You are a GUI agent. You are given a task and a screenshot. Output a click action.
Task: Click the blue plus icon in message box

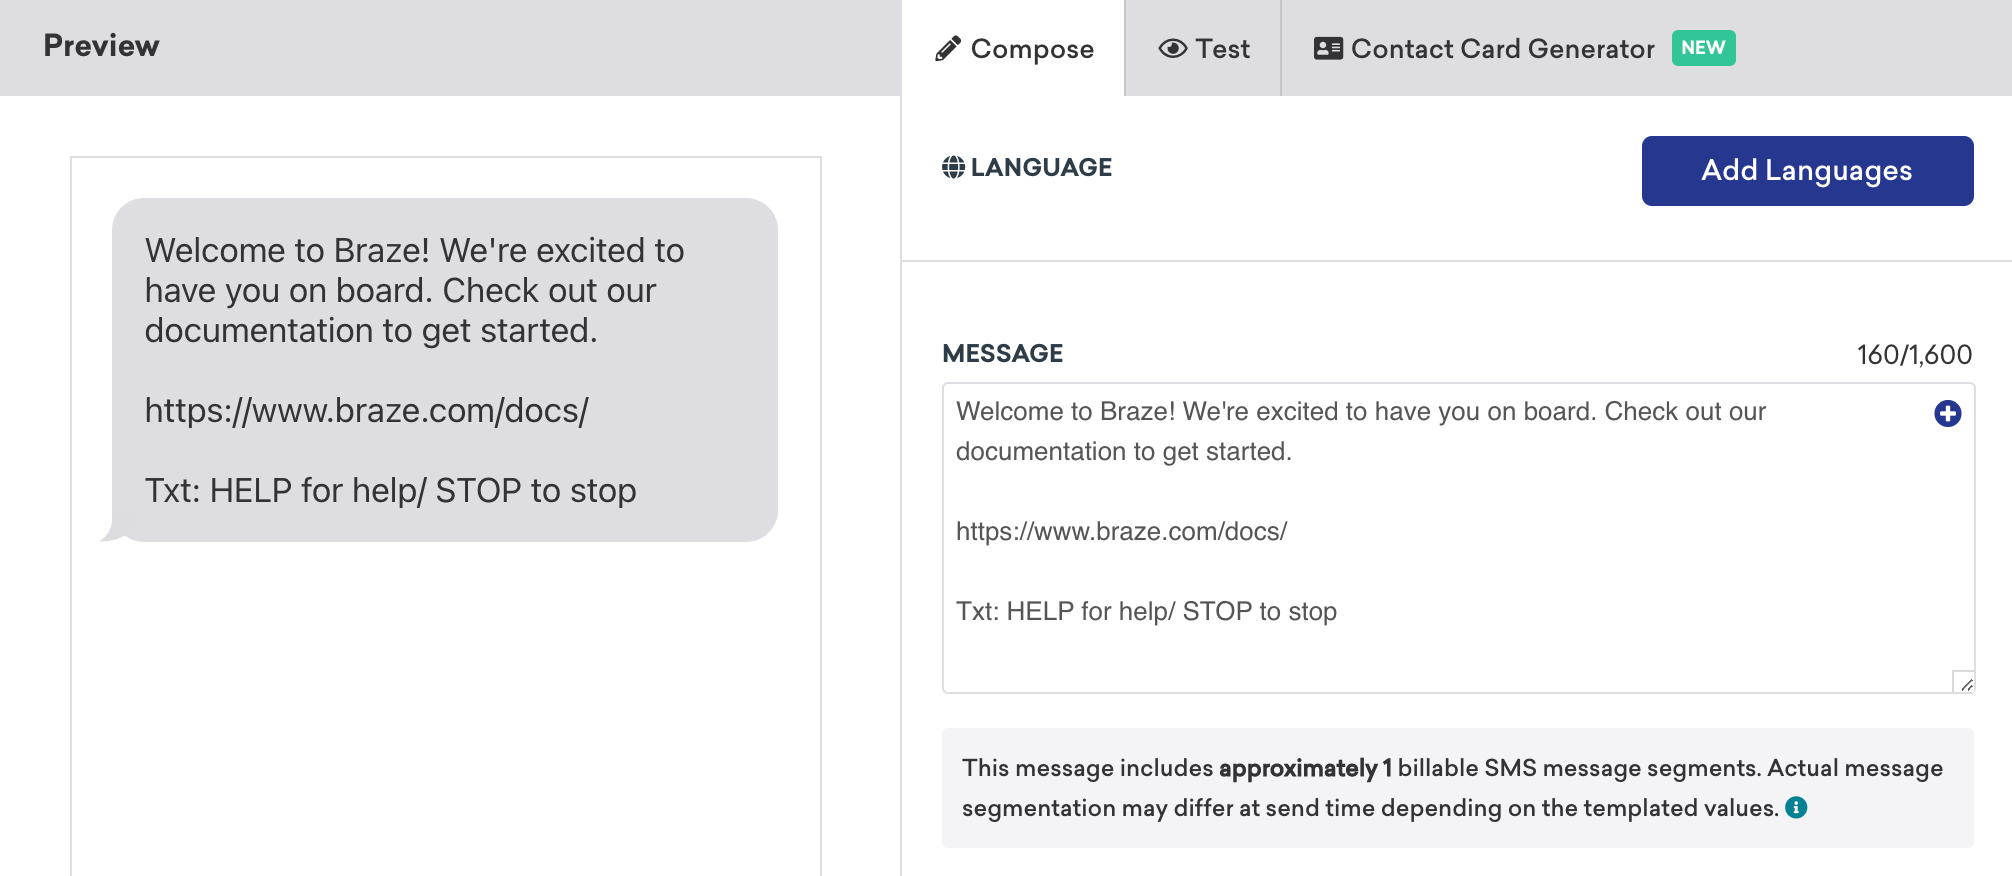(1947, 413)
